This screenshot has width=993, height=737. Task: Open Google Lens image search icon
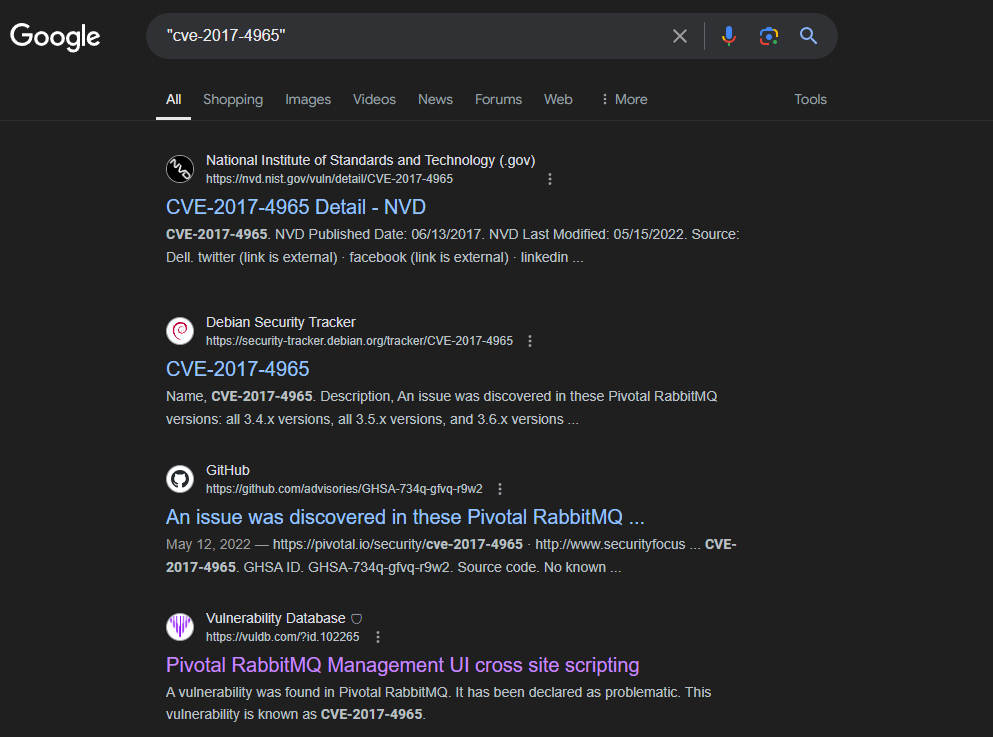pyautogui.click(x=769, y=36)
